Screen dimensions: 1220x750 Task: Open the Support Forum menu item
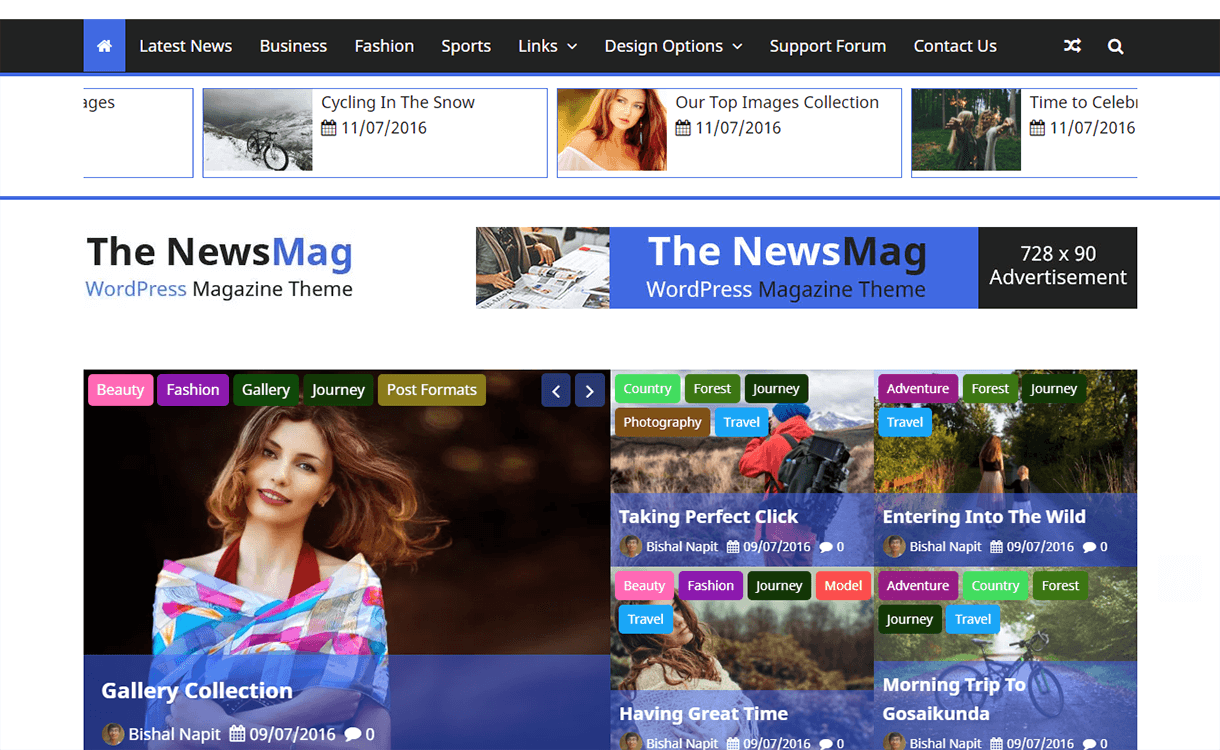[x=828, y=46]
